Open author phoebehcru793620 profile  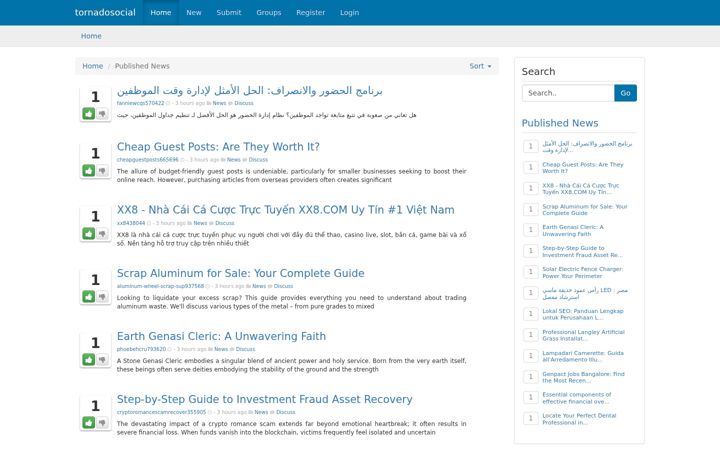click(x=141, y=349)
